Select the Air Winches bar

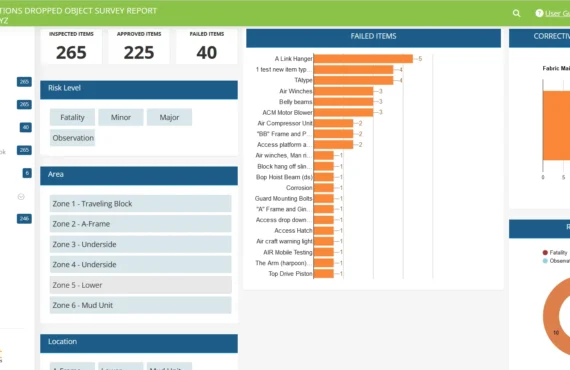tap(344, 91)
